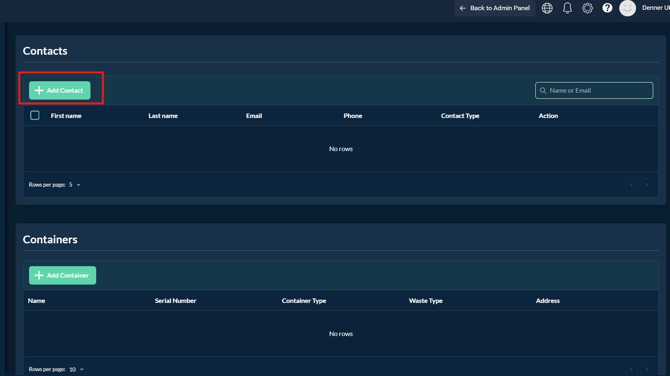Click the Add Contact button
The height and width of the screenshot is (376, 670).
pyautogui.click(x=60, y=91)
